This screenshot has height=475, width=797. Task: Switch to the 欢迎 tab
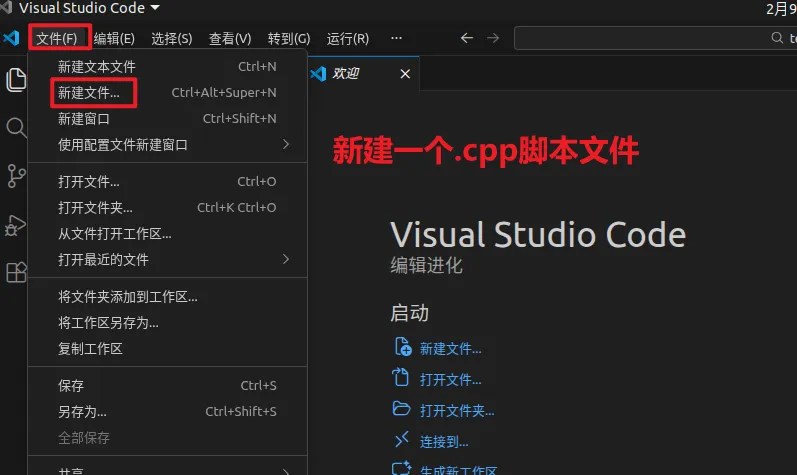pyautogui.click(x=363, y=74)
